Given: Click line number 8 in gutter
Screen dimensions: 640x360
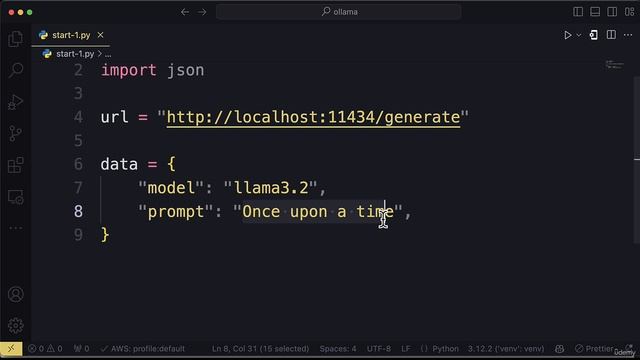Looking at the screenshot, I should coord(78,211).
